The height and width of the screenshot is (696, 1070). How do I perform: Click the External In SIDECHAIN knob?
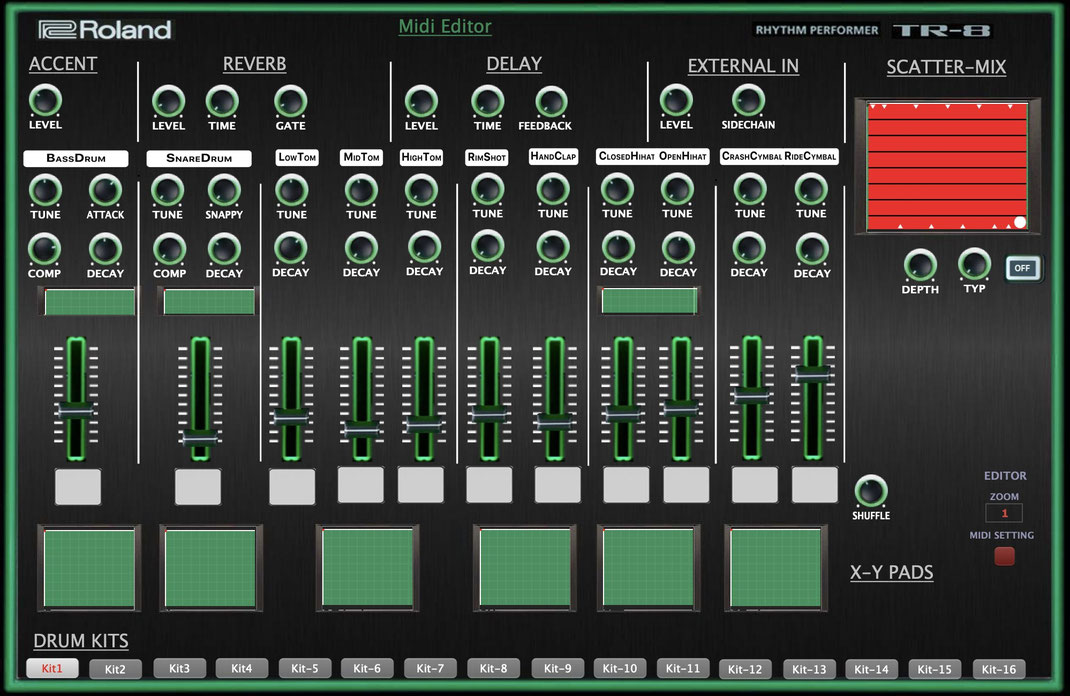(x=749, y=100)
